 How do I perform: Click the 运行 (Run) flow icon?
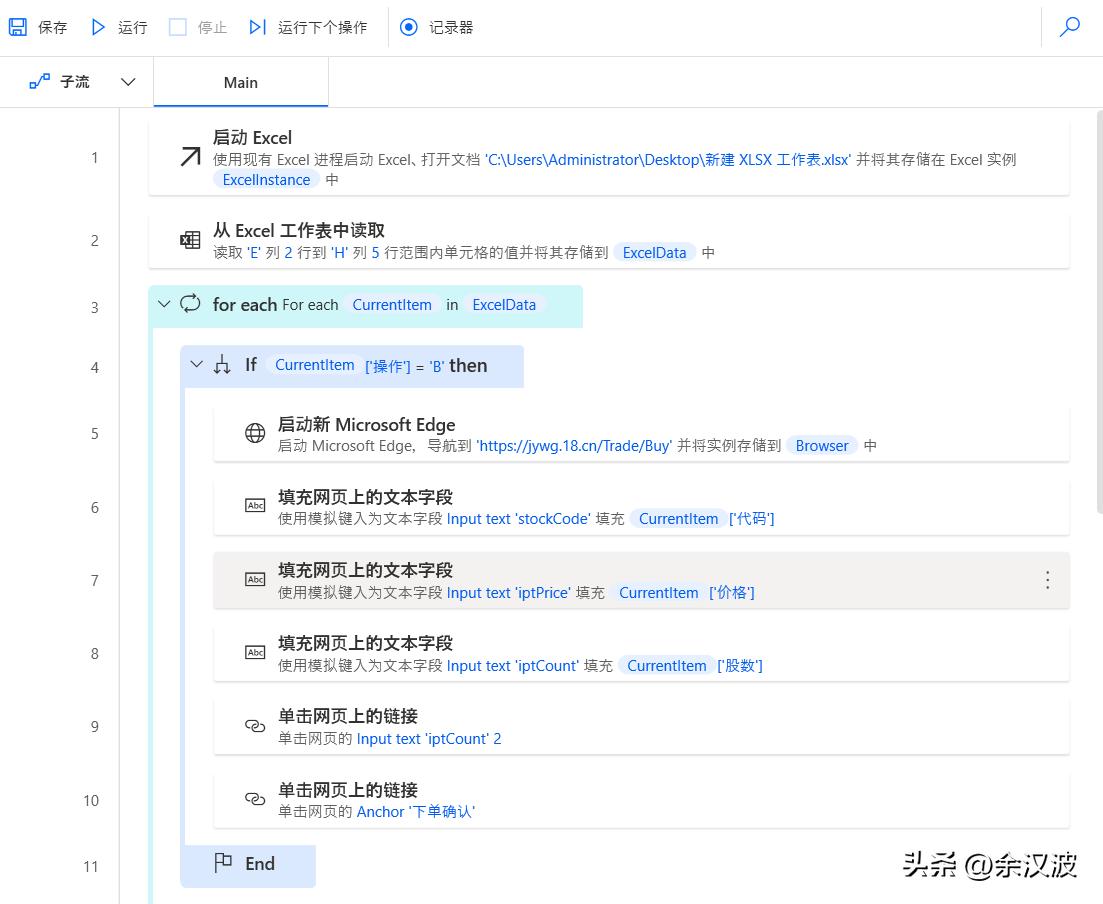(95, 27)
